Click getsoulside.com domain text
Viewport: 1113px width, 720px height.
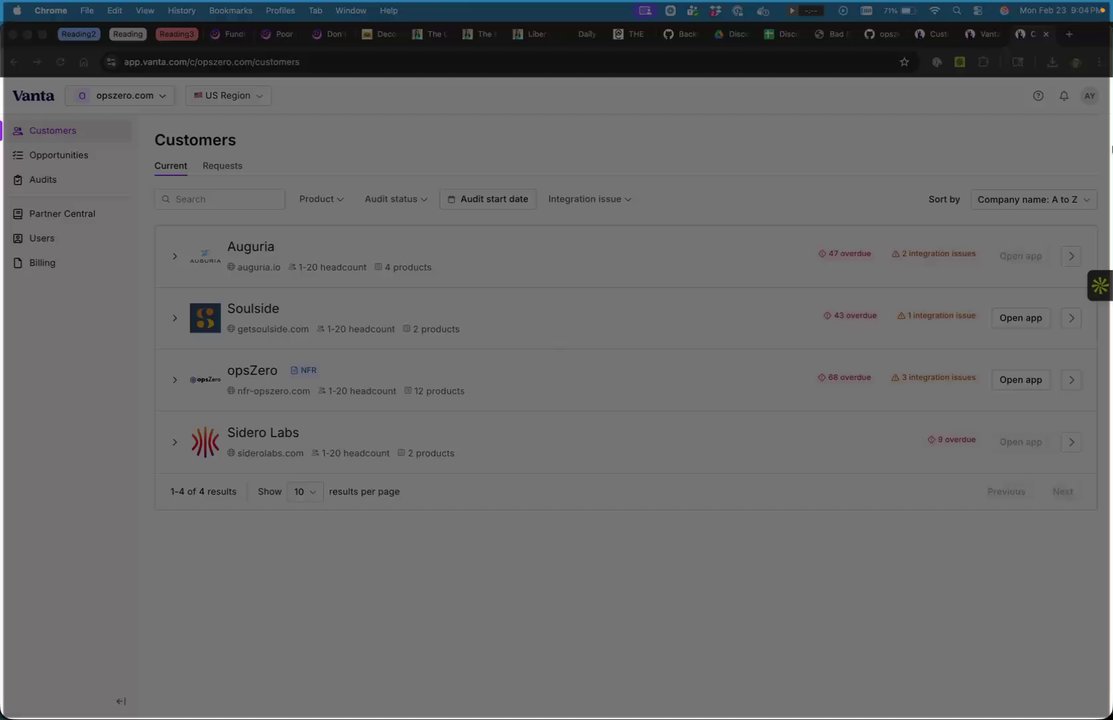coord(273,329)
